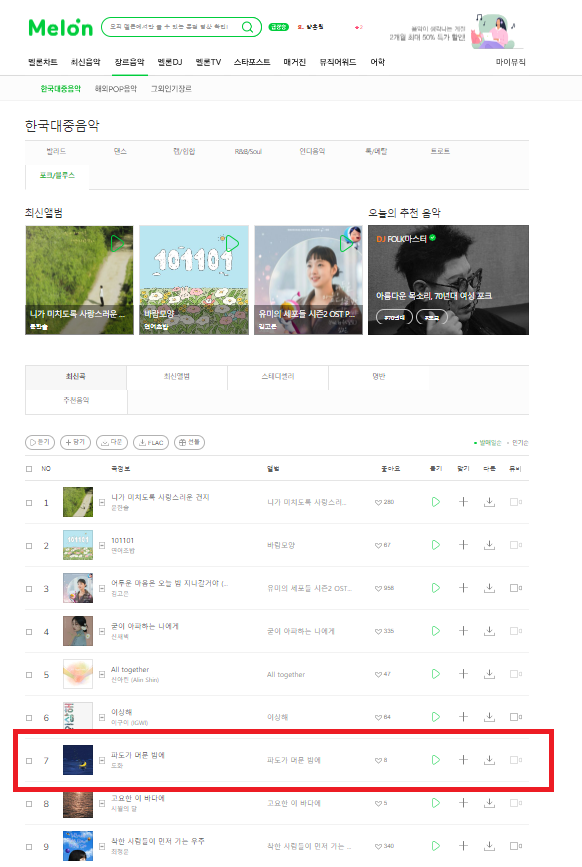Click the FLAC download button

(x=151, y=442)
